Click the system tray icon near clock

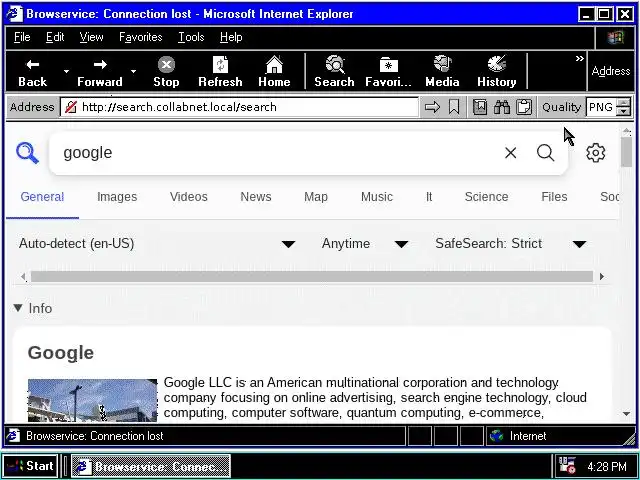coord(567,466)
